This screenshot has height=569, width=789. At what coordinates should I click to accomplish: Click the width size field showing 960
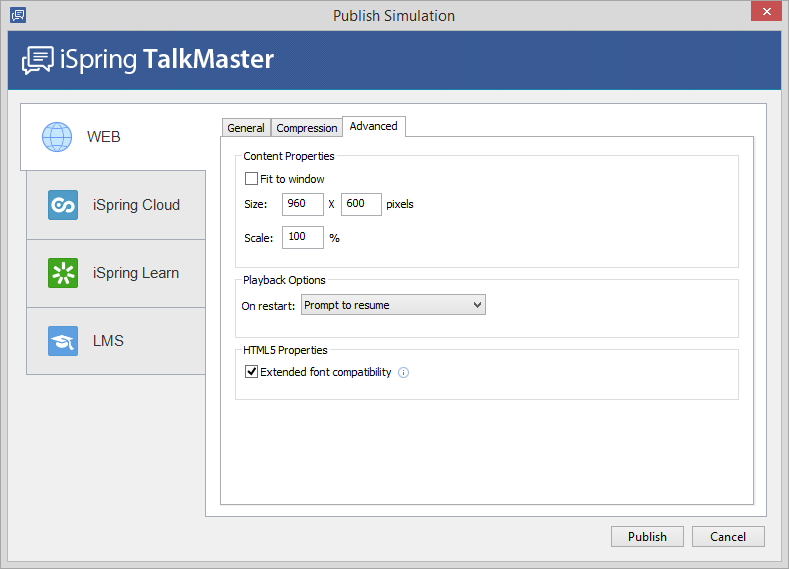302,204
